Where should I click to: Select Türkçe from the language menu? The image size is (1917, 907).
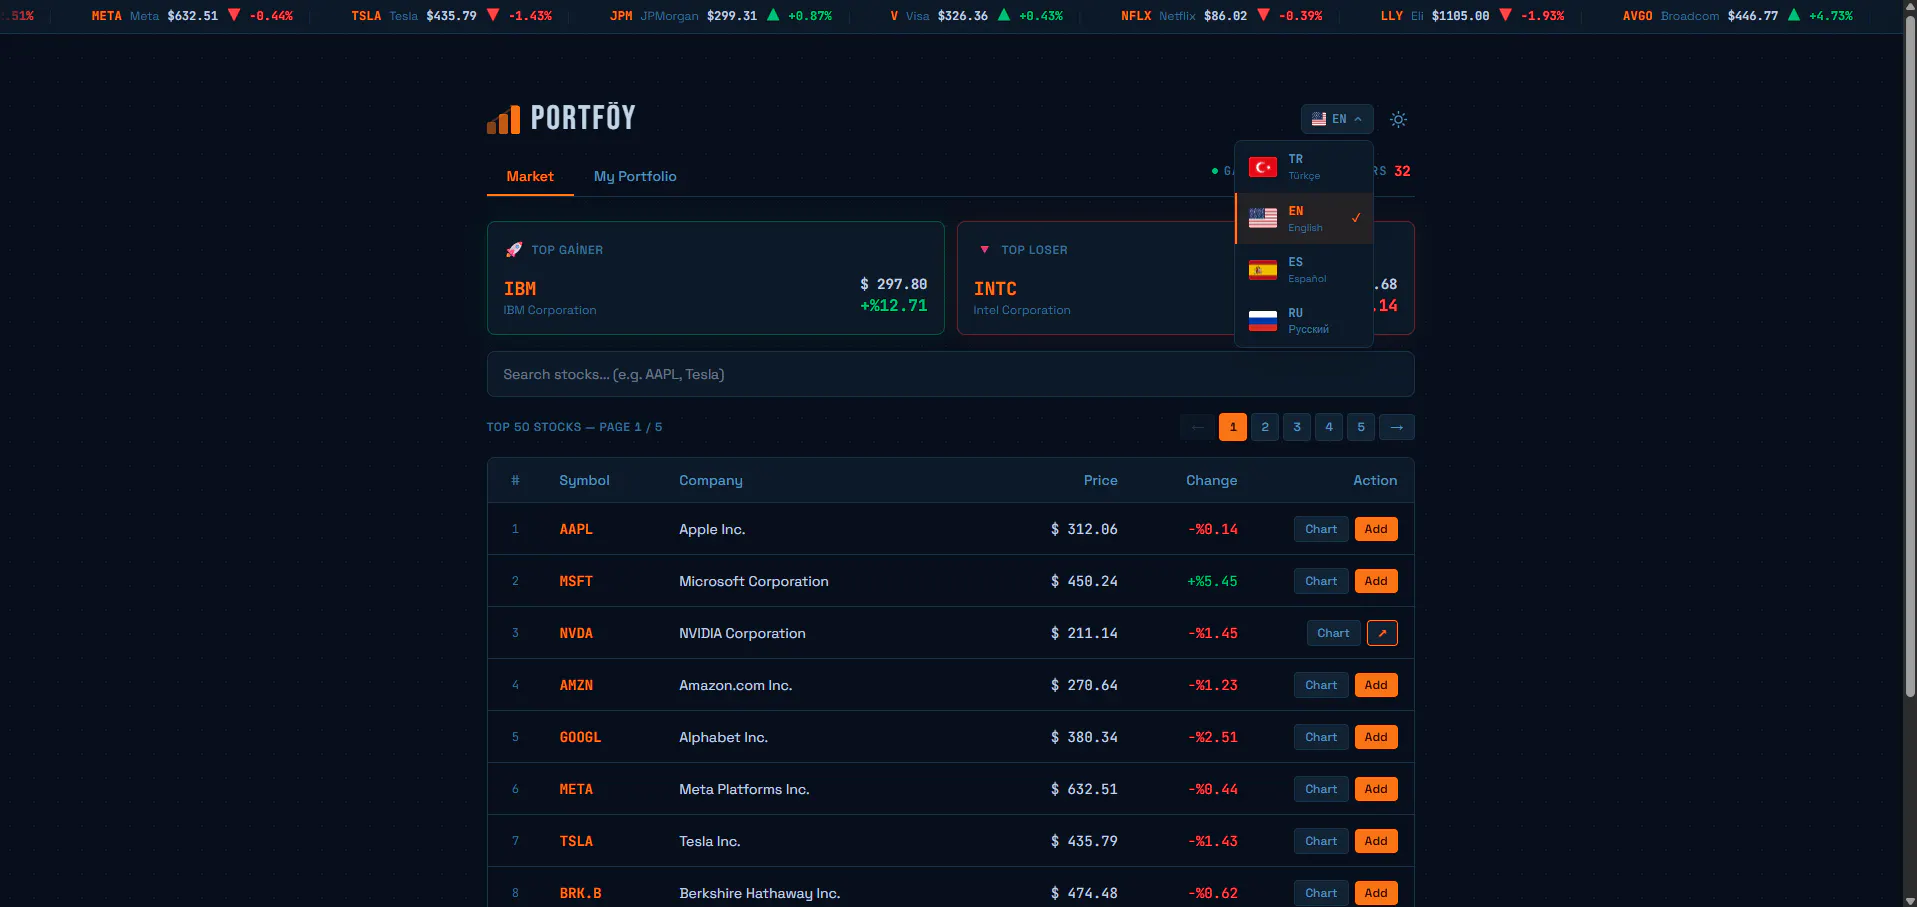pos(1304,167)
